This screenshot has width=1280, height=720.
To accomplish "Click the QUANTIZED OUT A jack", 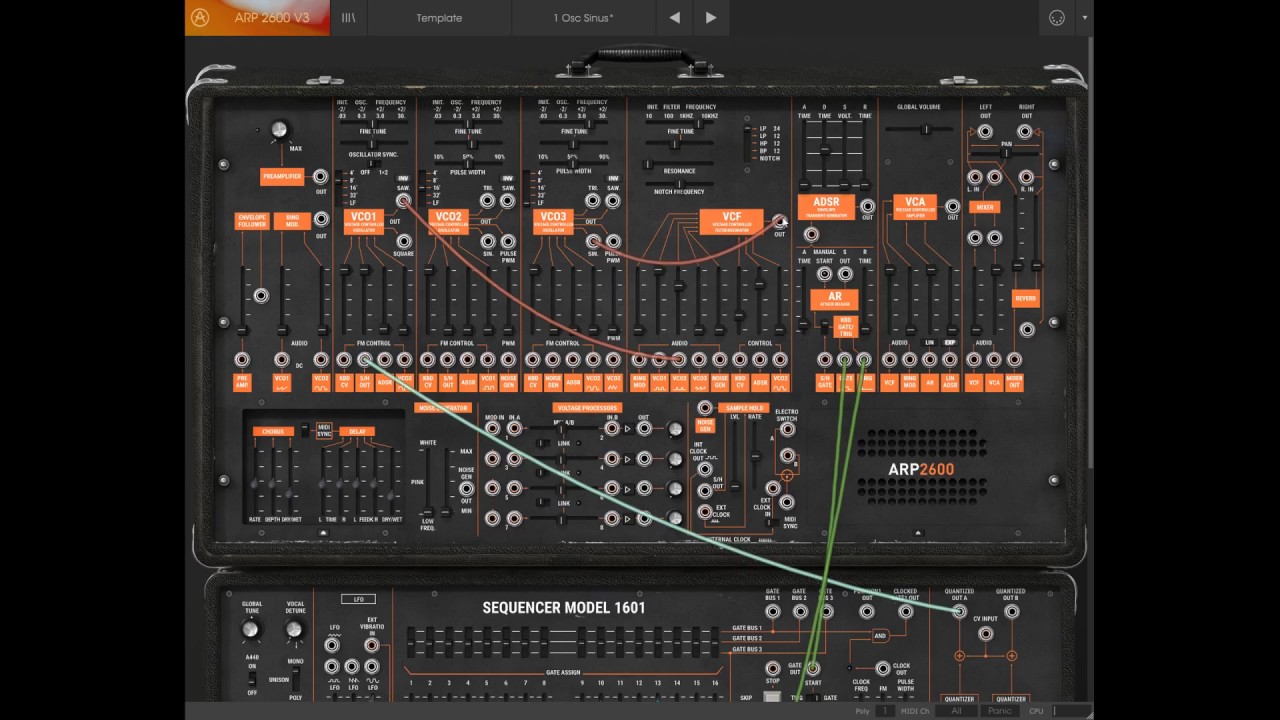I will point(959,611).
